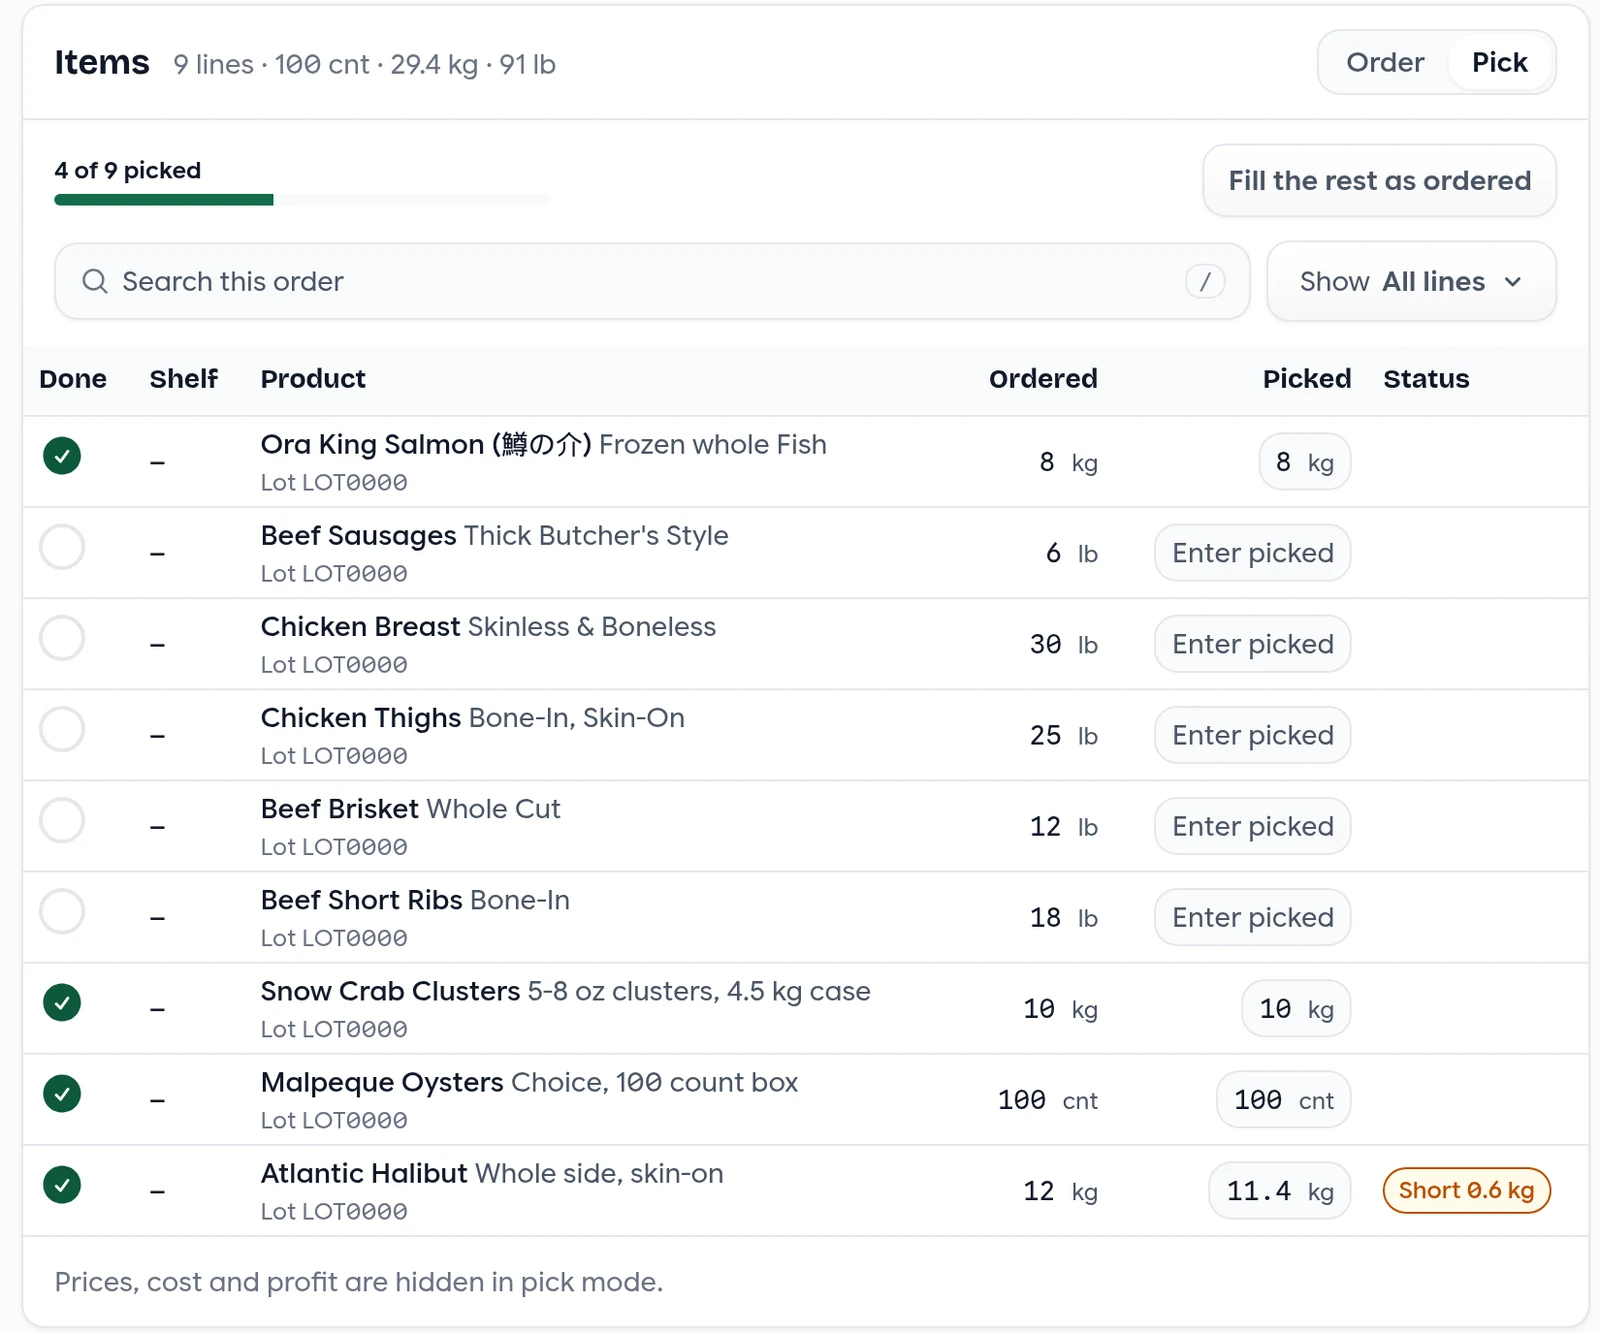Focus the Search this order field

652,282
